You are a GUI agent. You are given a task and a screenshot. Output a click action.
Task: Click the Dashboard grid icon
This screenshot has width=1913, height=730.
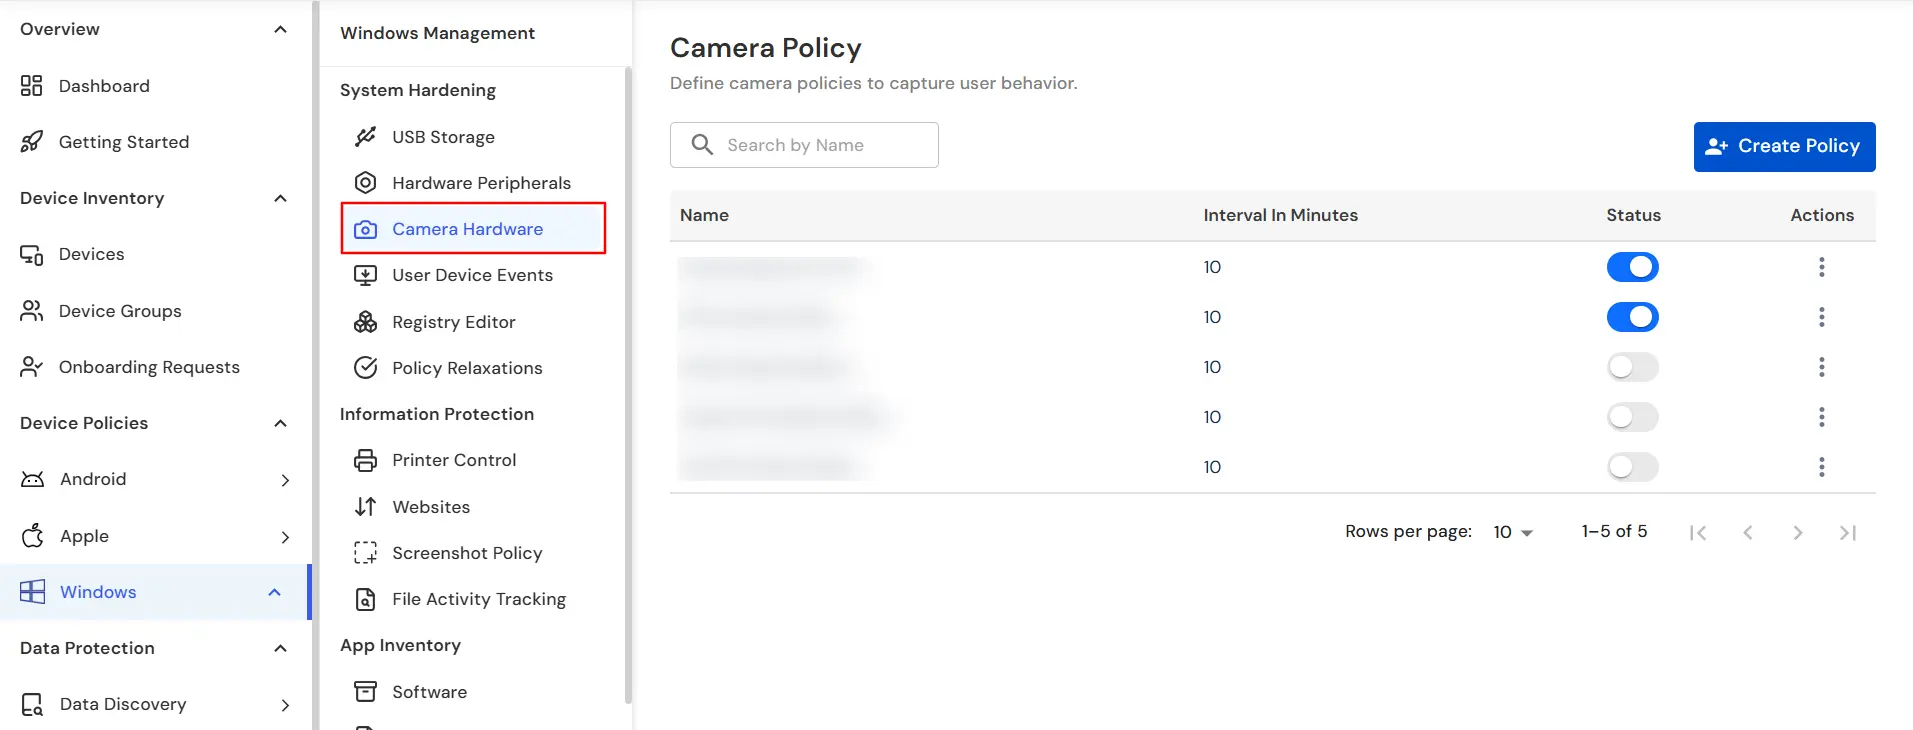pos(32,86)
